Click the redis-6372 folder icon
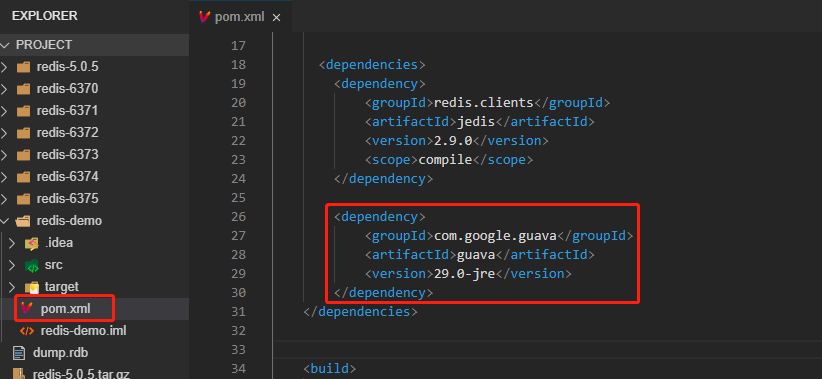This screenshot has width=822, height=379. tap(23, 133)
